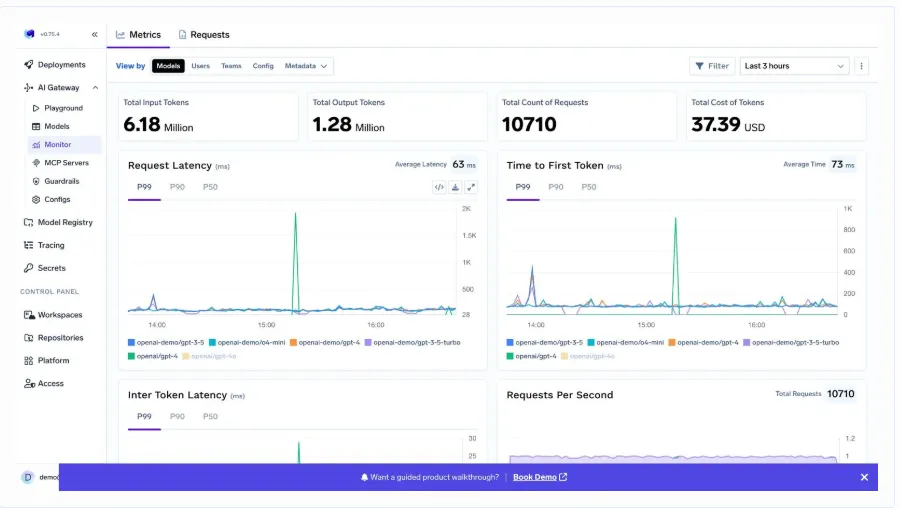
Task: Open the Platform page
Action: [x=47, y=361]
